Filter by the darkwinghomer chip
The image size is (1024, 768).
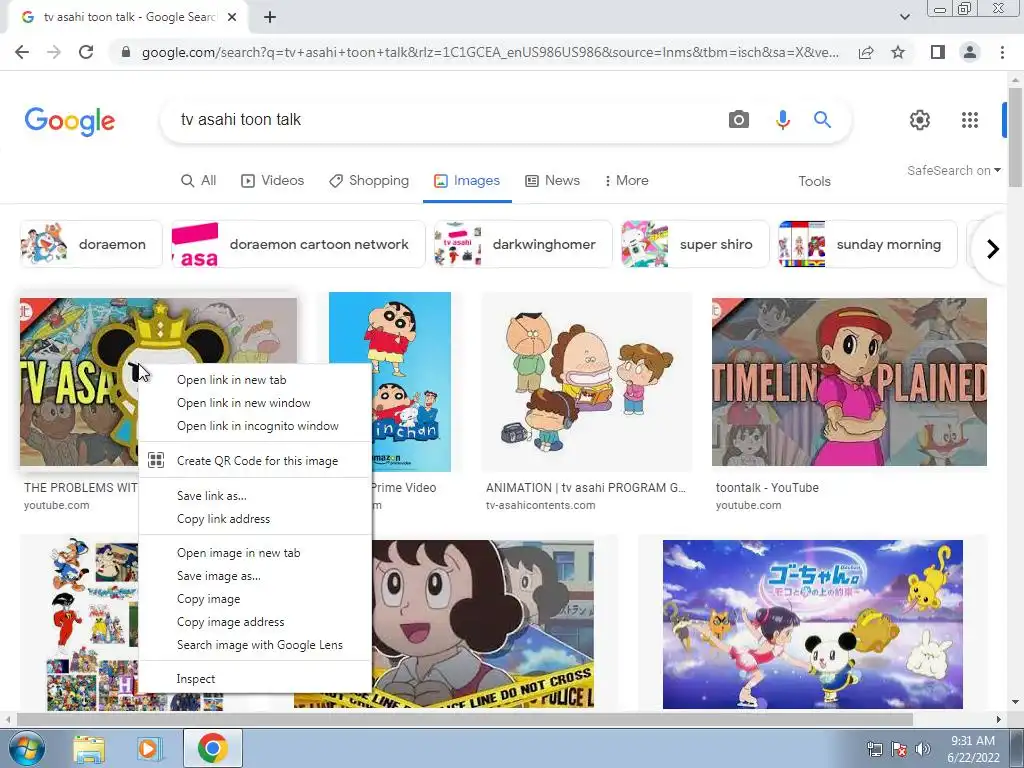(x=523, y=244)
